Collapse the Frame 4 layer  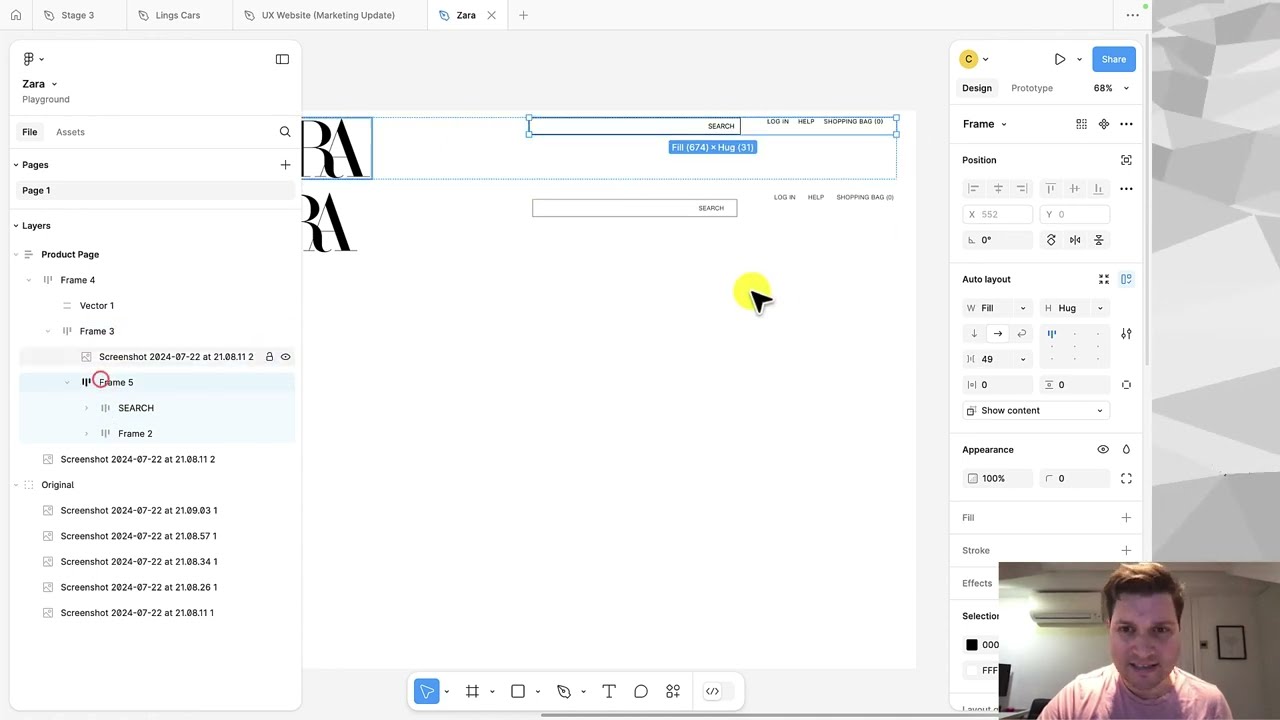(28, 280)
